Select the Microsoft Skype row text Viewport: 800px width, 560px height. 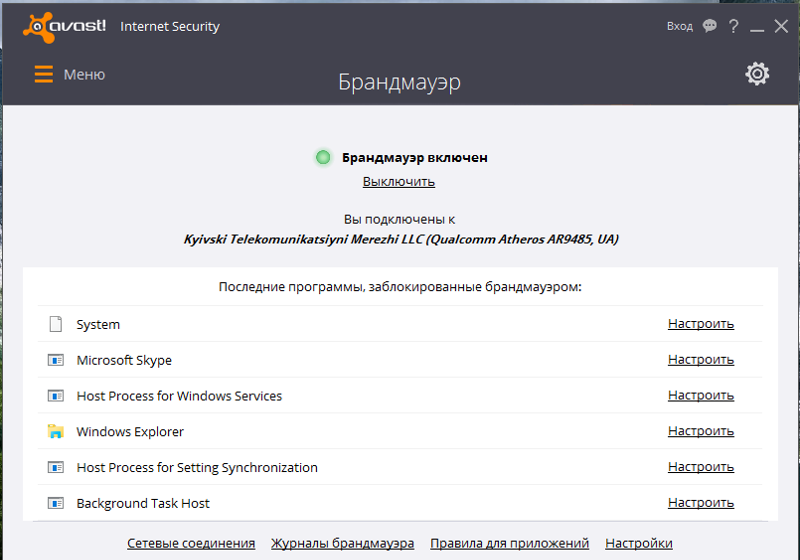(x=124, y=360)
